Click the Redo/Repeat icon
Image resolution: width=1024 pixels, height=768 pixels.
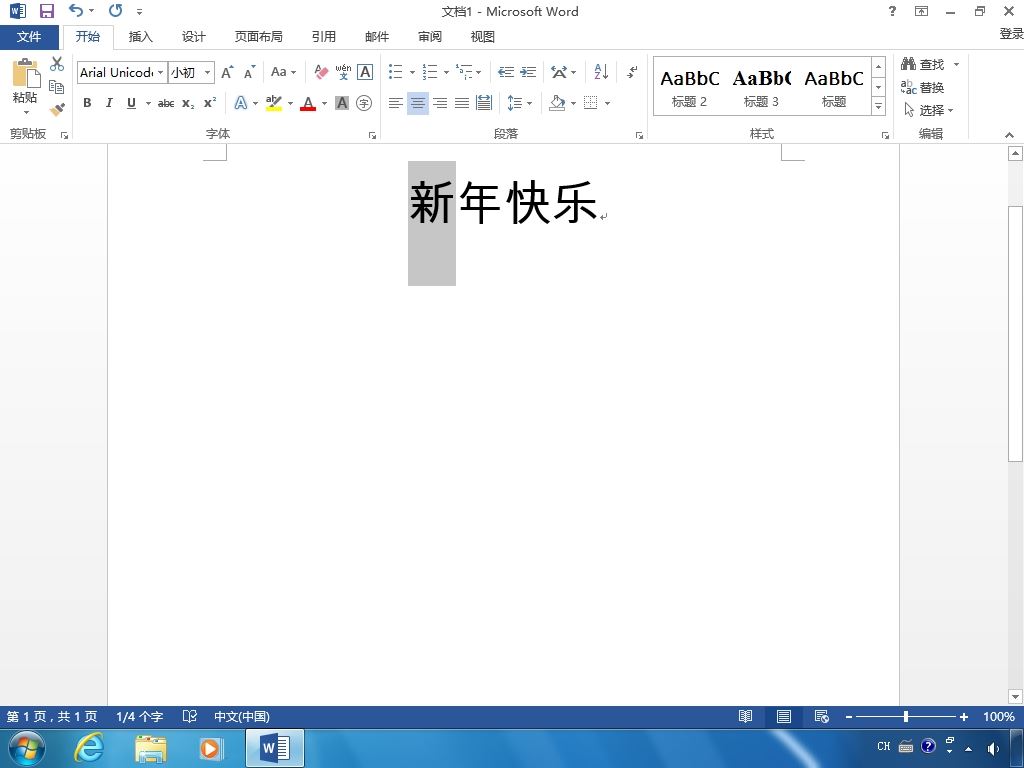116,10
